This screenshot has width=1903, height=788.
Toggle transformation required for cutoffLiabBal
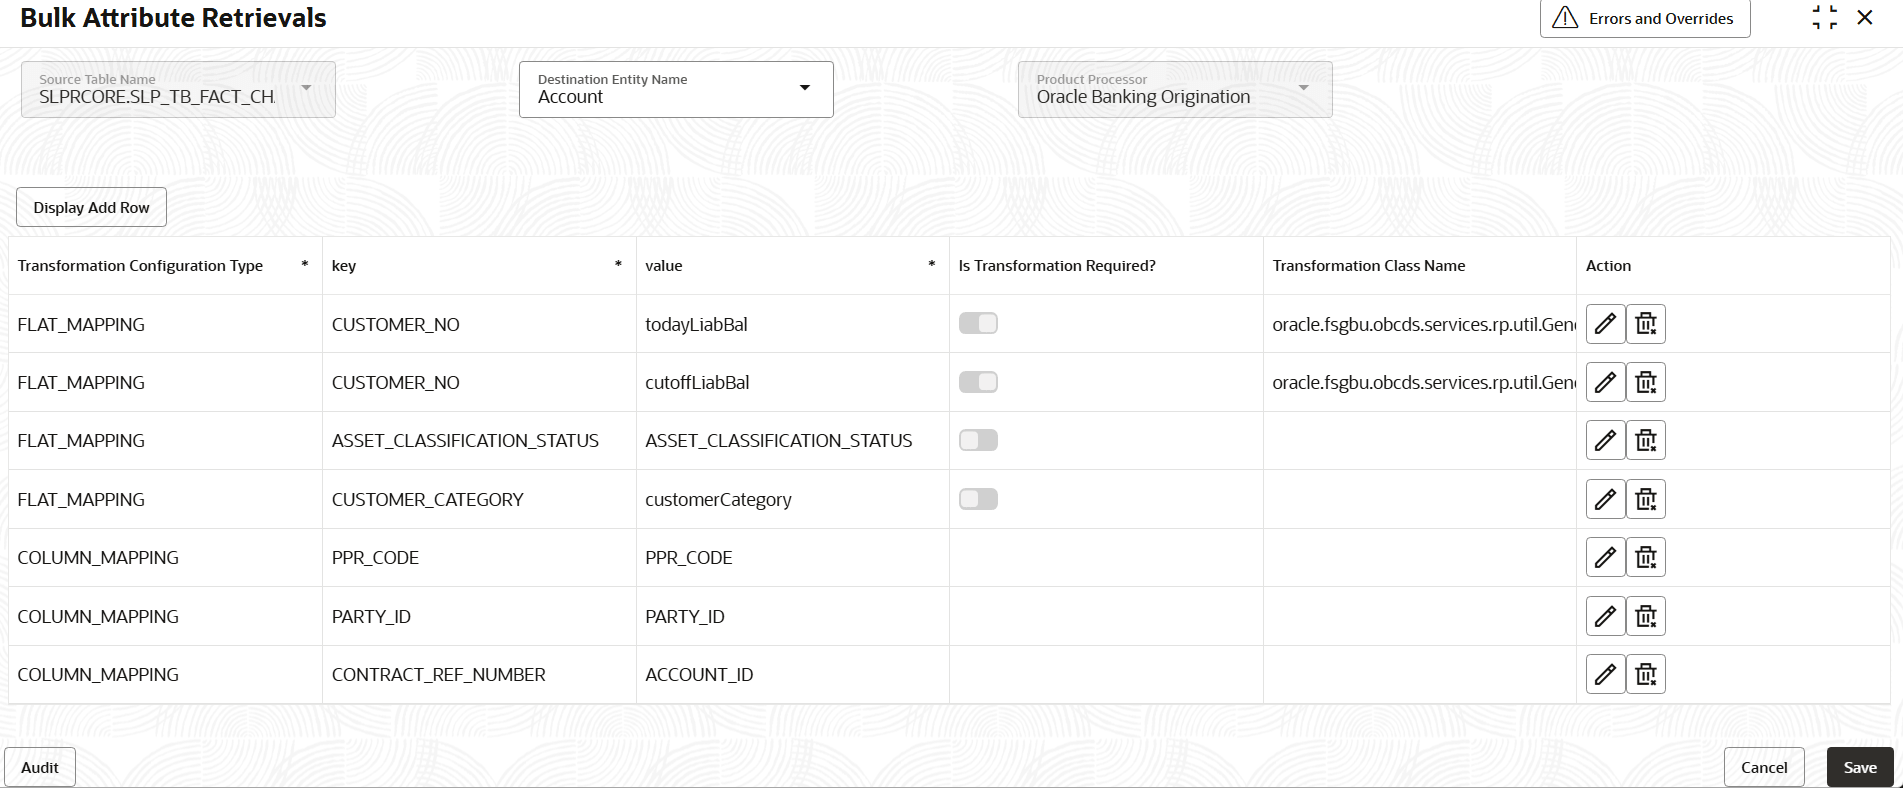[978, 382]
